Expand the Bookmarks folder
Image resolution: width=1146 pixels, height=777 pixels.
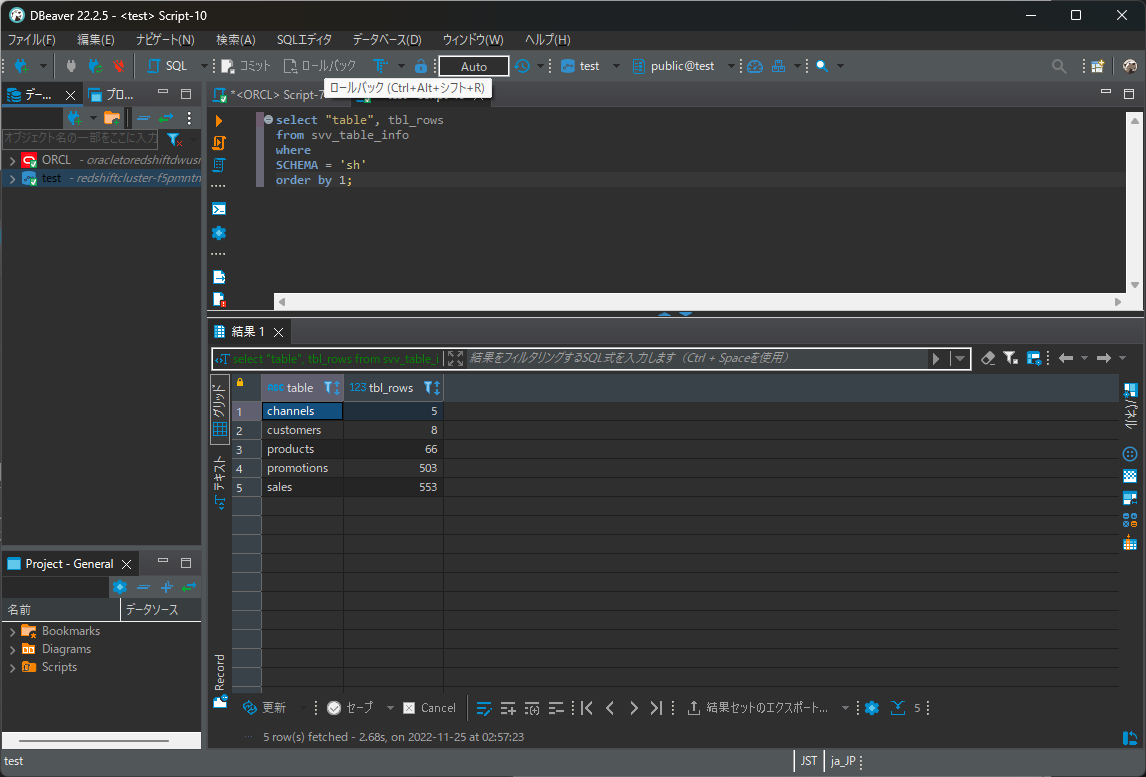click(12, 631)
